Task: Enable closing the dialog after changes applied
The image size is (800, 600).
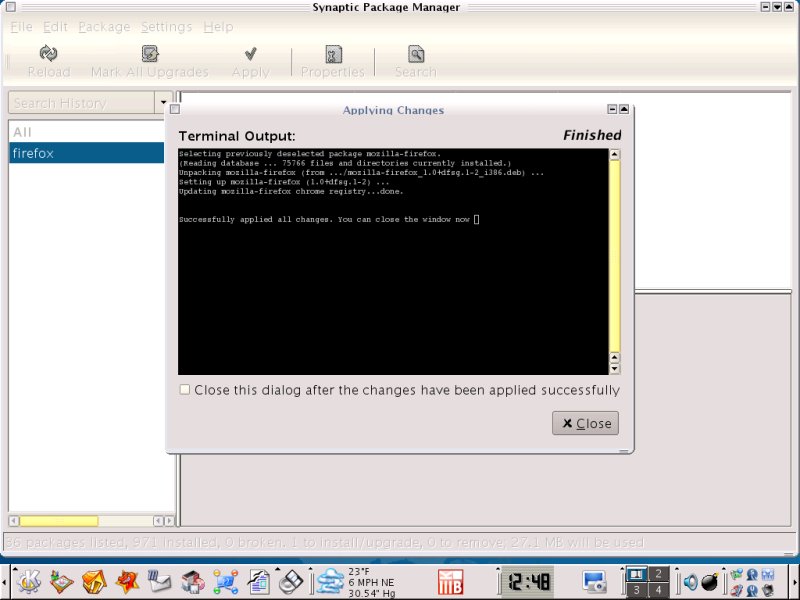Action: click(184, 390)
